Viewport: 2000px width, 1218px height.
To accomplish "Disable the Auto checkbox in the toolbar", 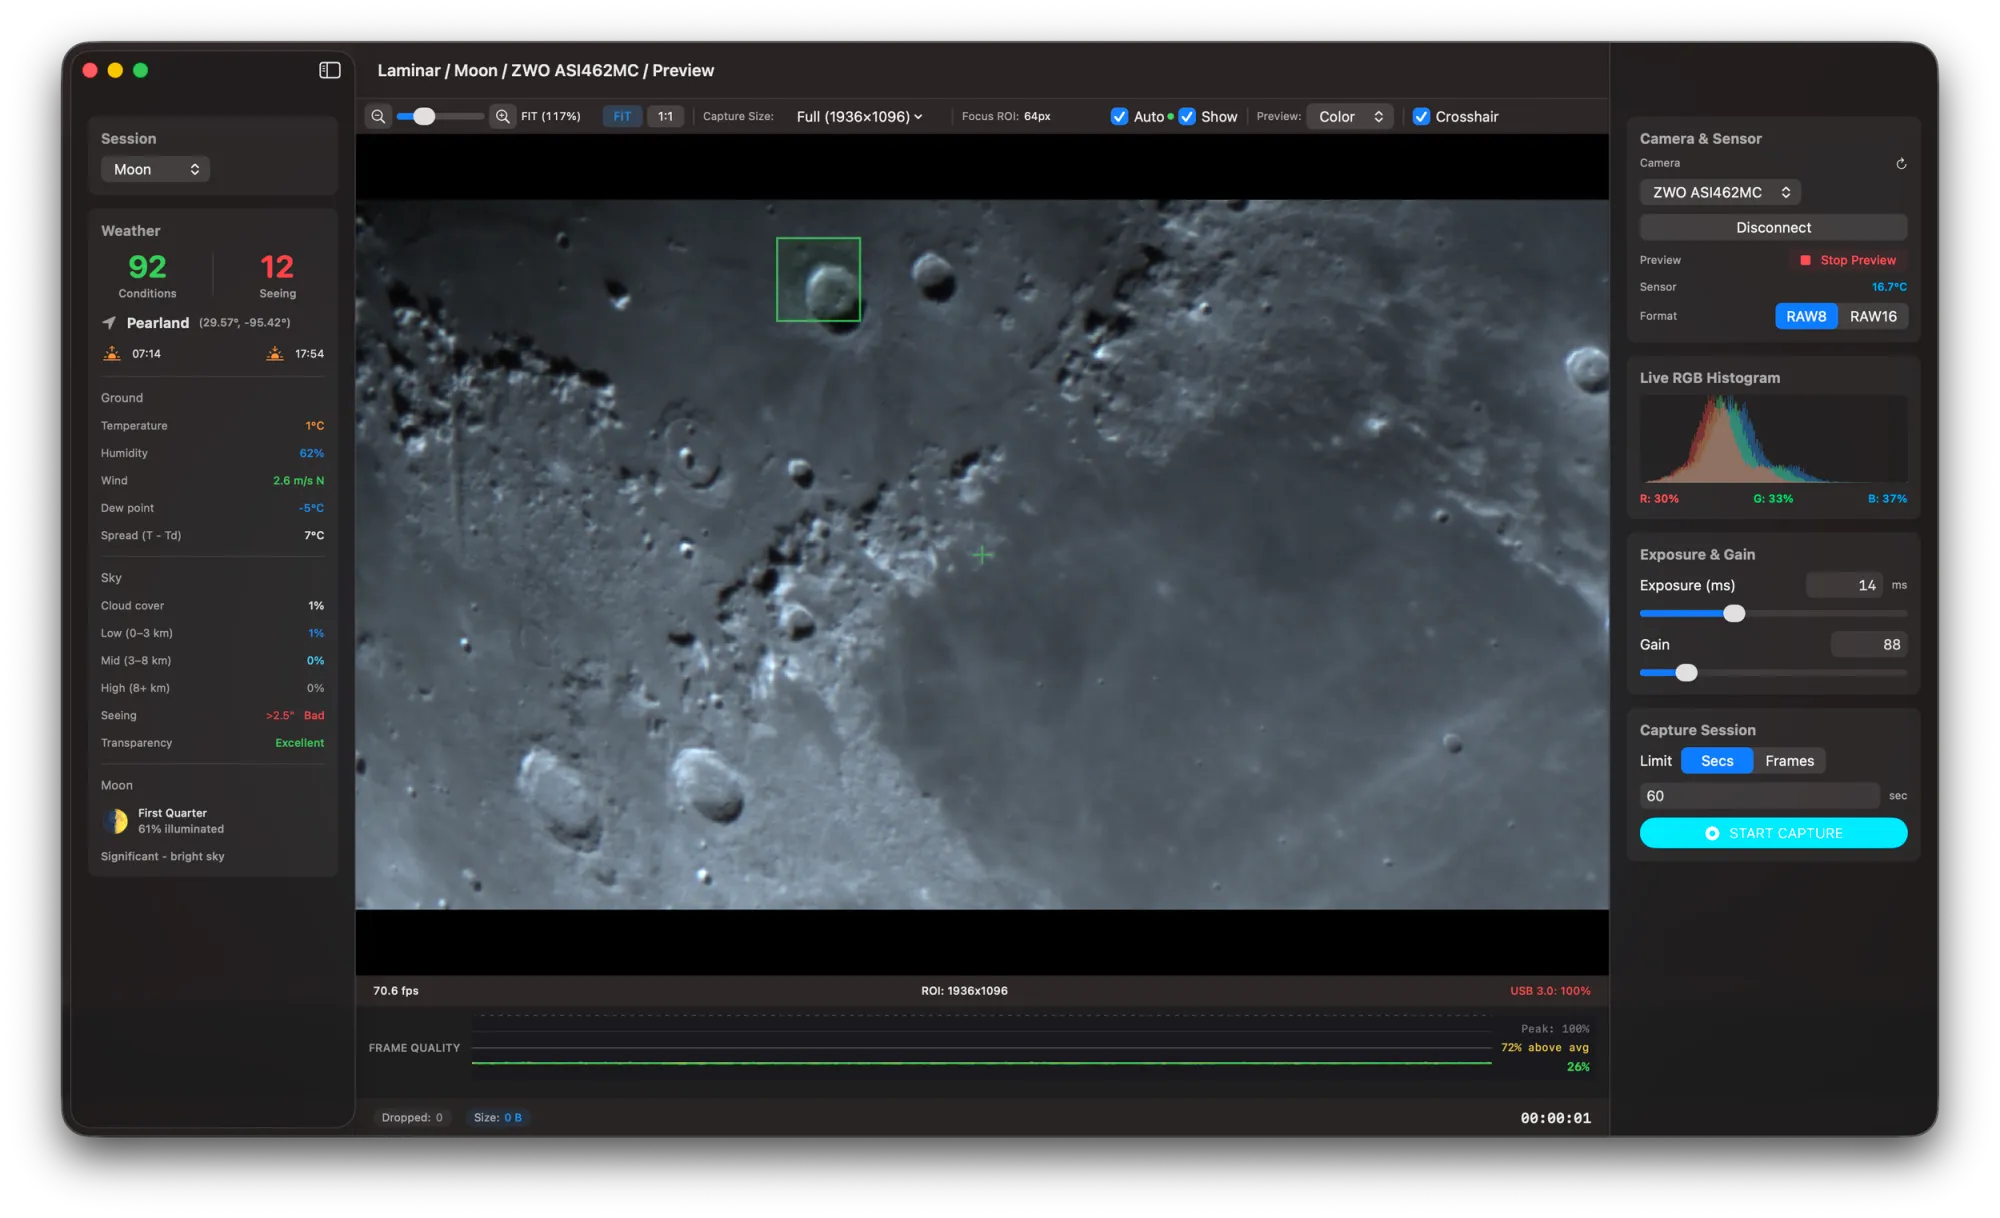I will coord(1120,116).
